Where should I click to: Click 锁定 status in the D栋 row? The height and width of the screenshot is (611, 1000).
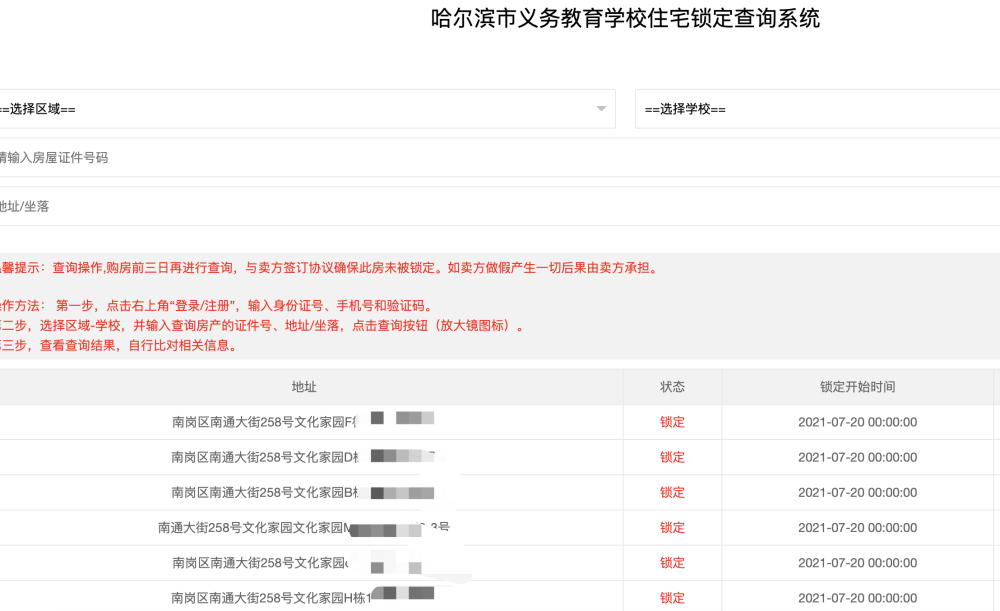click(672, 457)
